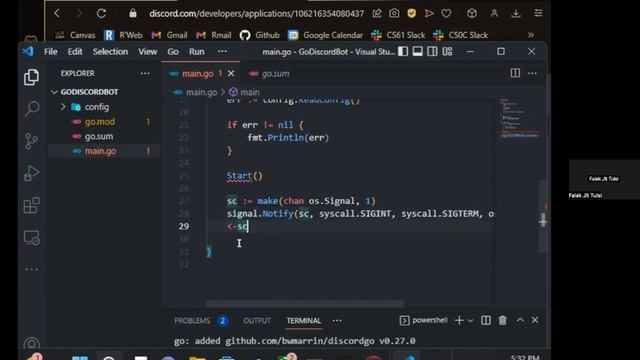Viewport: 640px width, 360px height.
Task: Reload the browser page
Action: [x=101, y=13]
